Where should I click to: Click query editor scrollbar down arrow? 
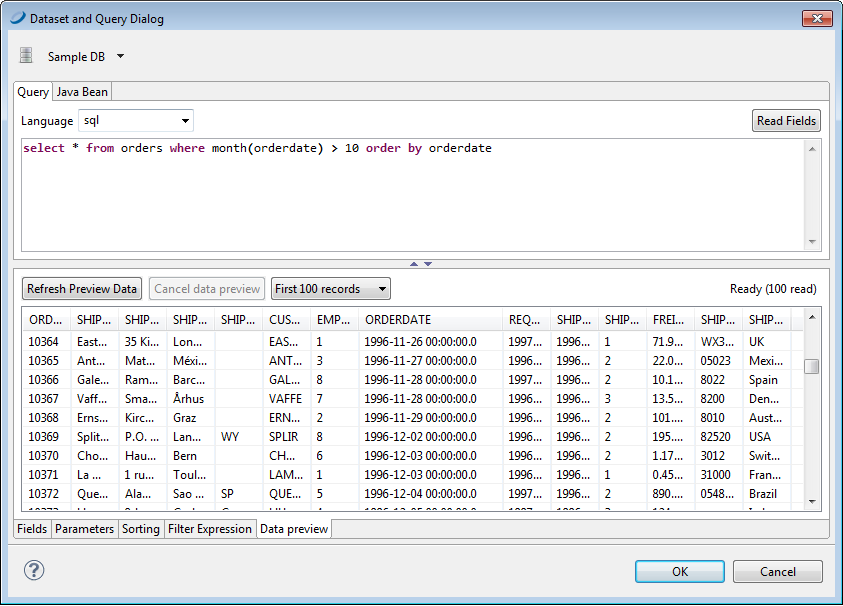(x=812, y=242)
